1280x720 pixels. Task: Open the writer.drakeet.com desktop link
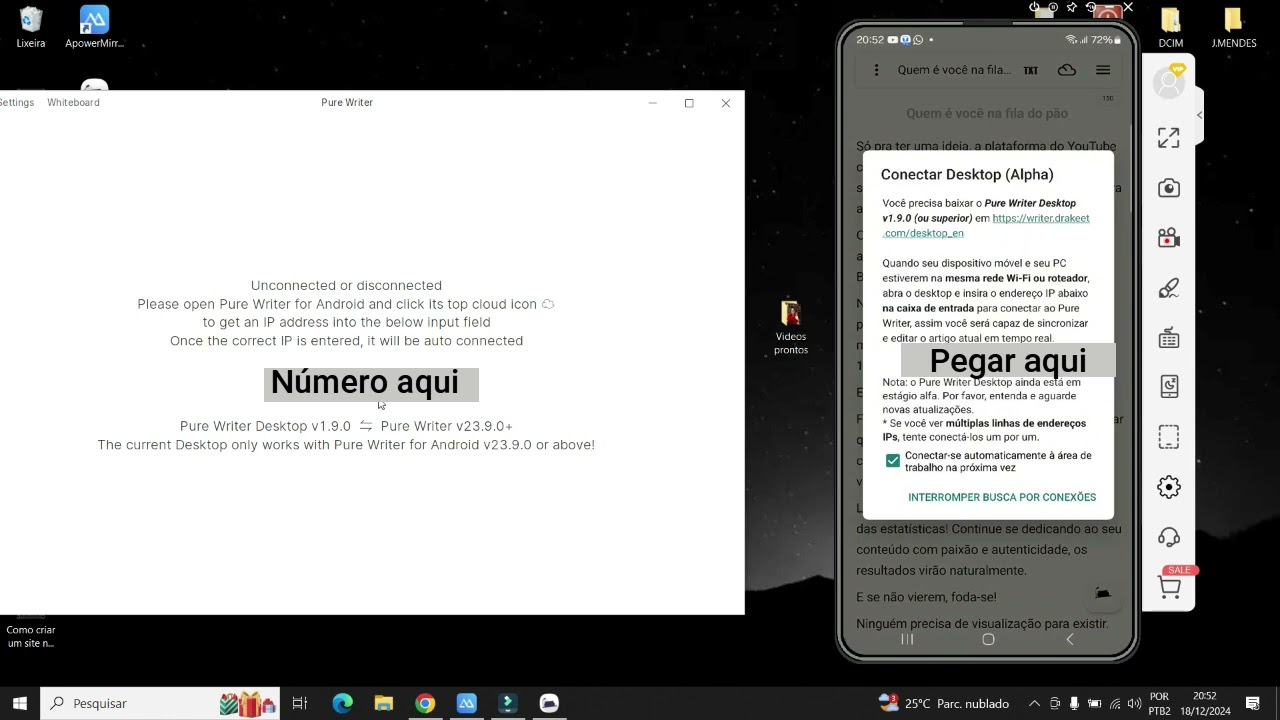[x=986, y=225]
